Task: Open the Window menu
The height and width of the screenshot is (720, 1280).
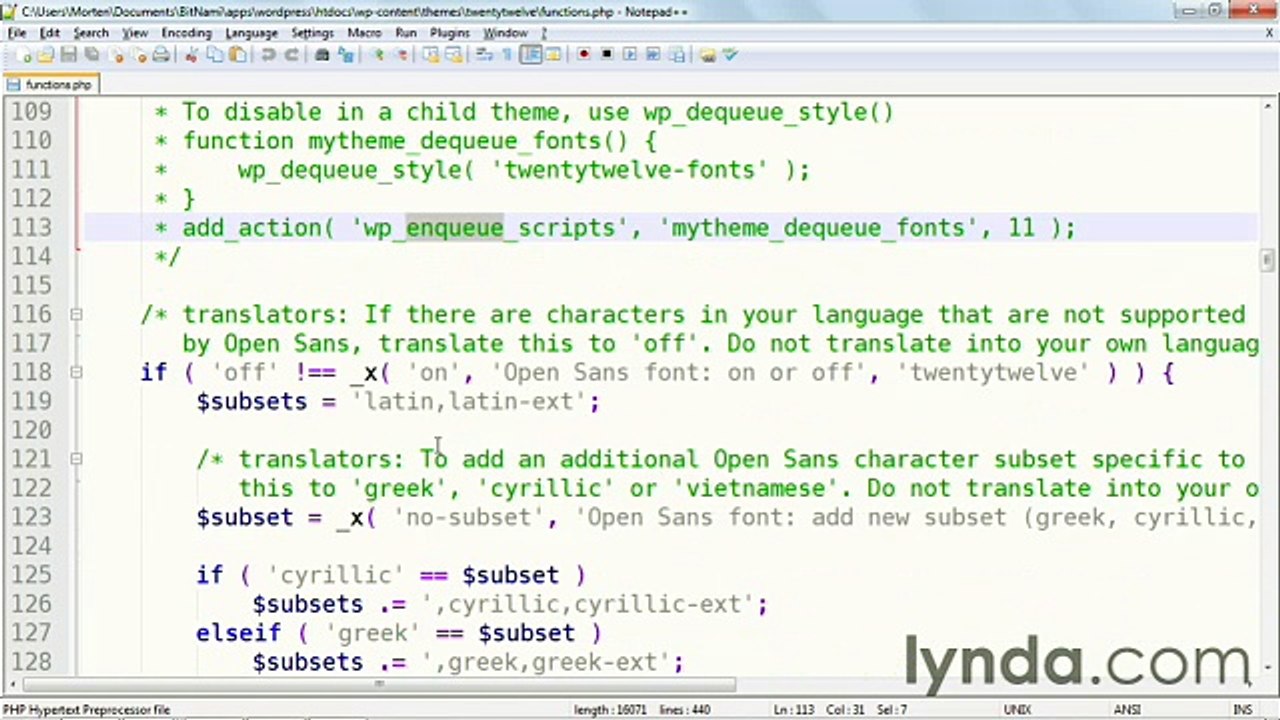Action: pos(505,33)
